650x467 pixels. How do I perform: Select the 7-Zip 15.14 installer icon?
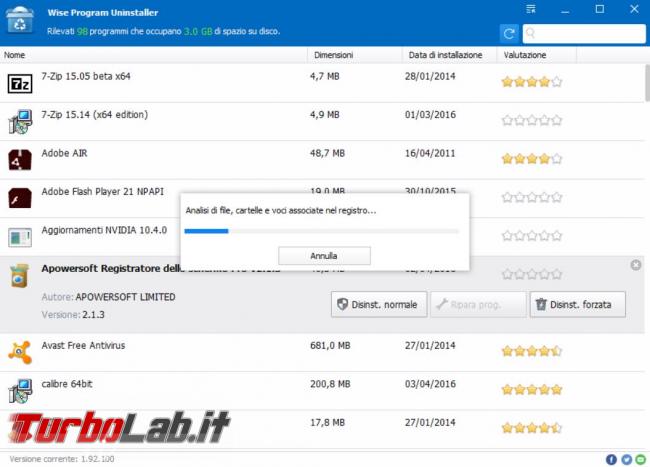[20, 121]
